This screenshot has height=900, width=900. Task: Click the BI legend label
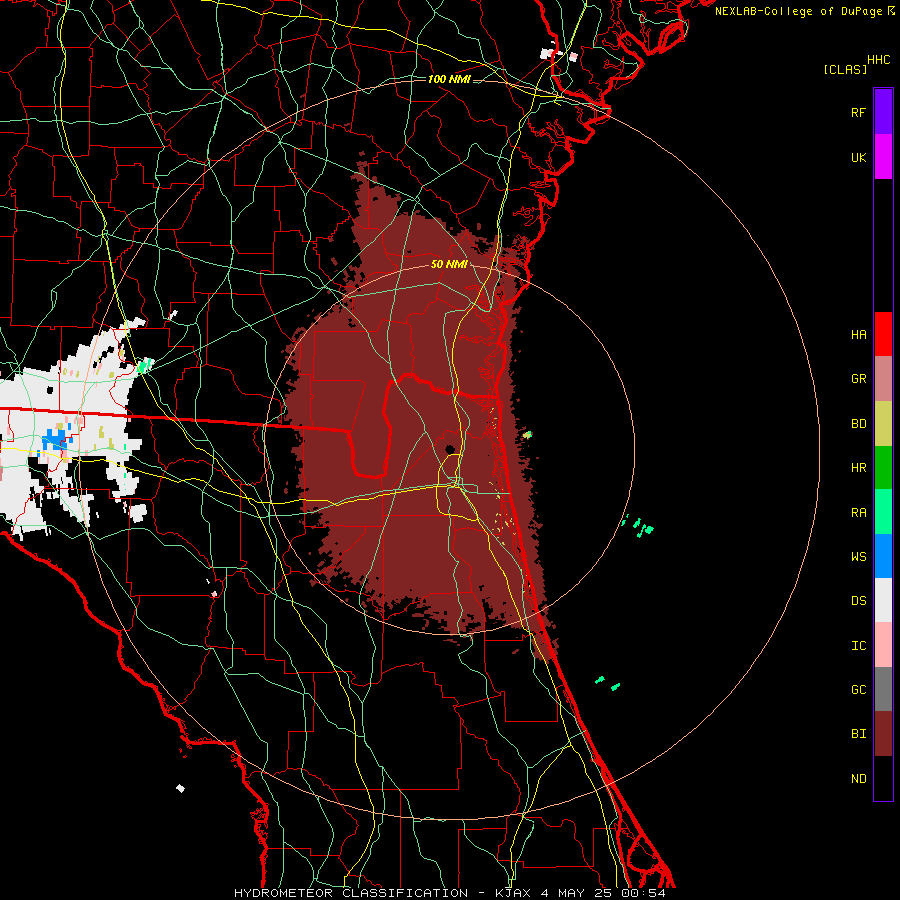(x=858, y=734)
